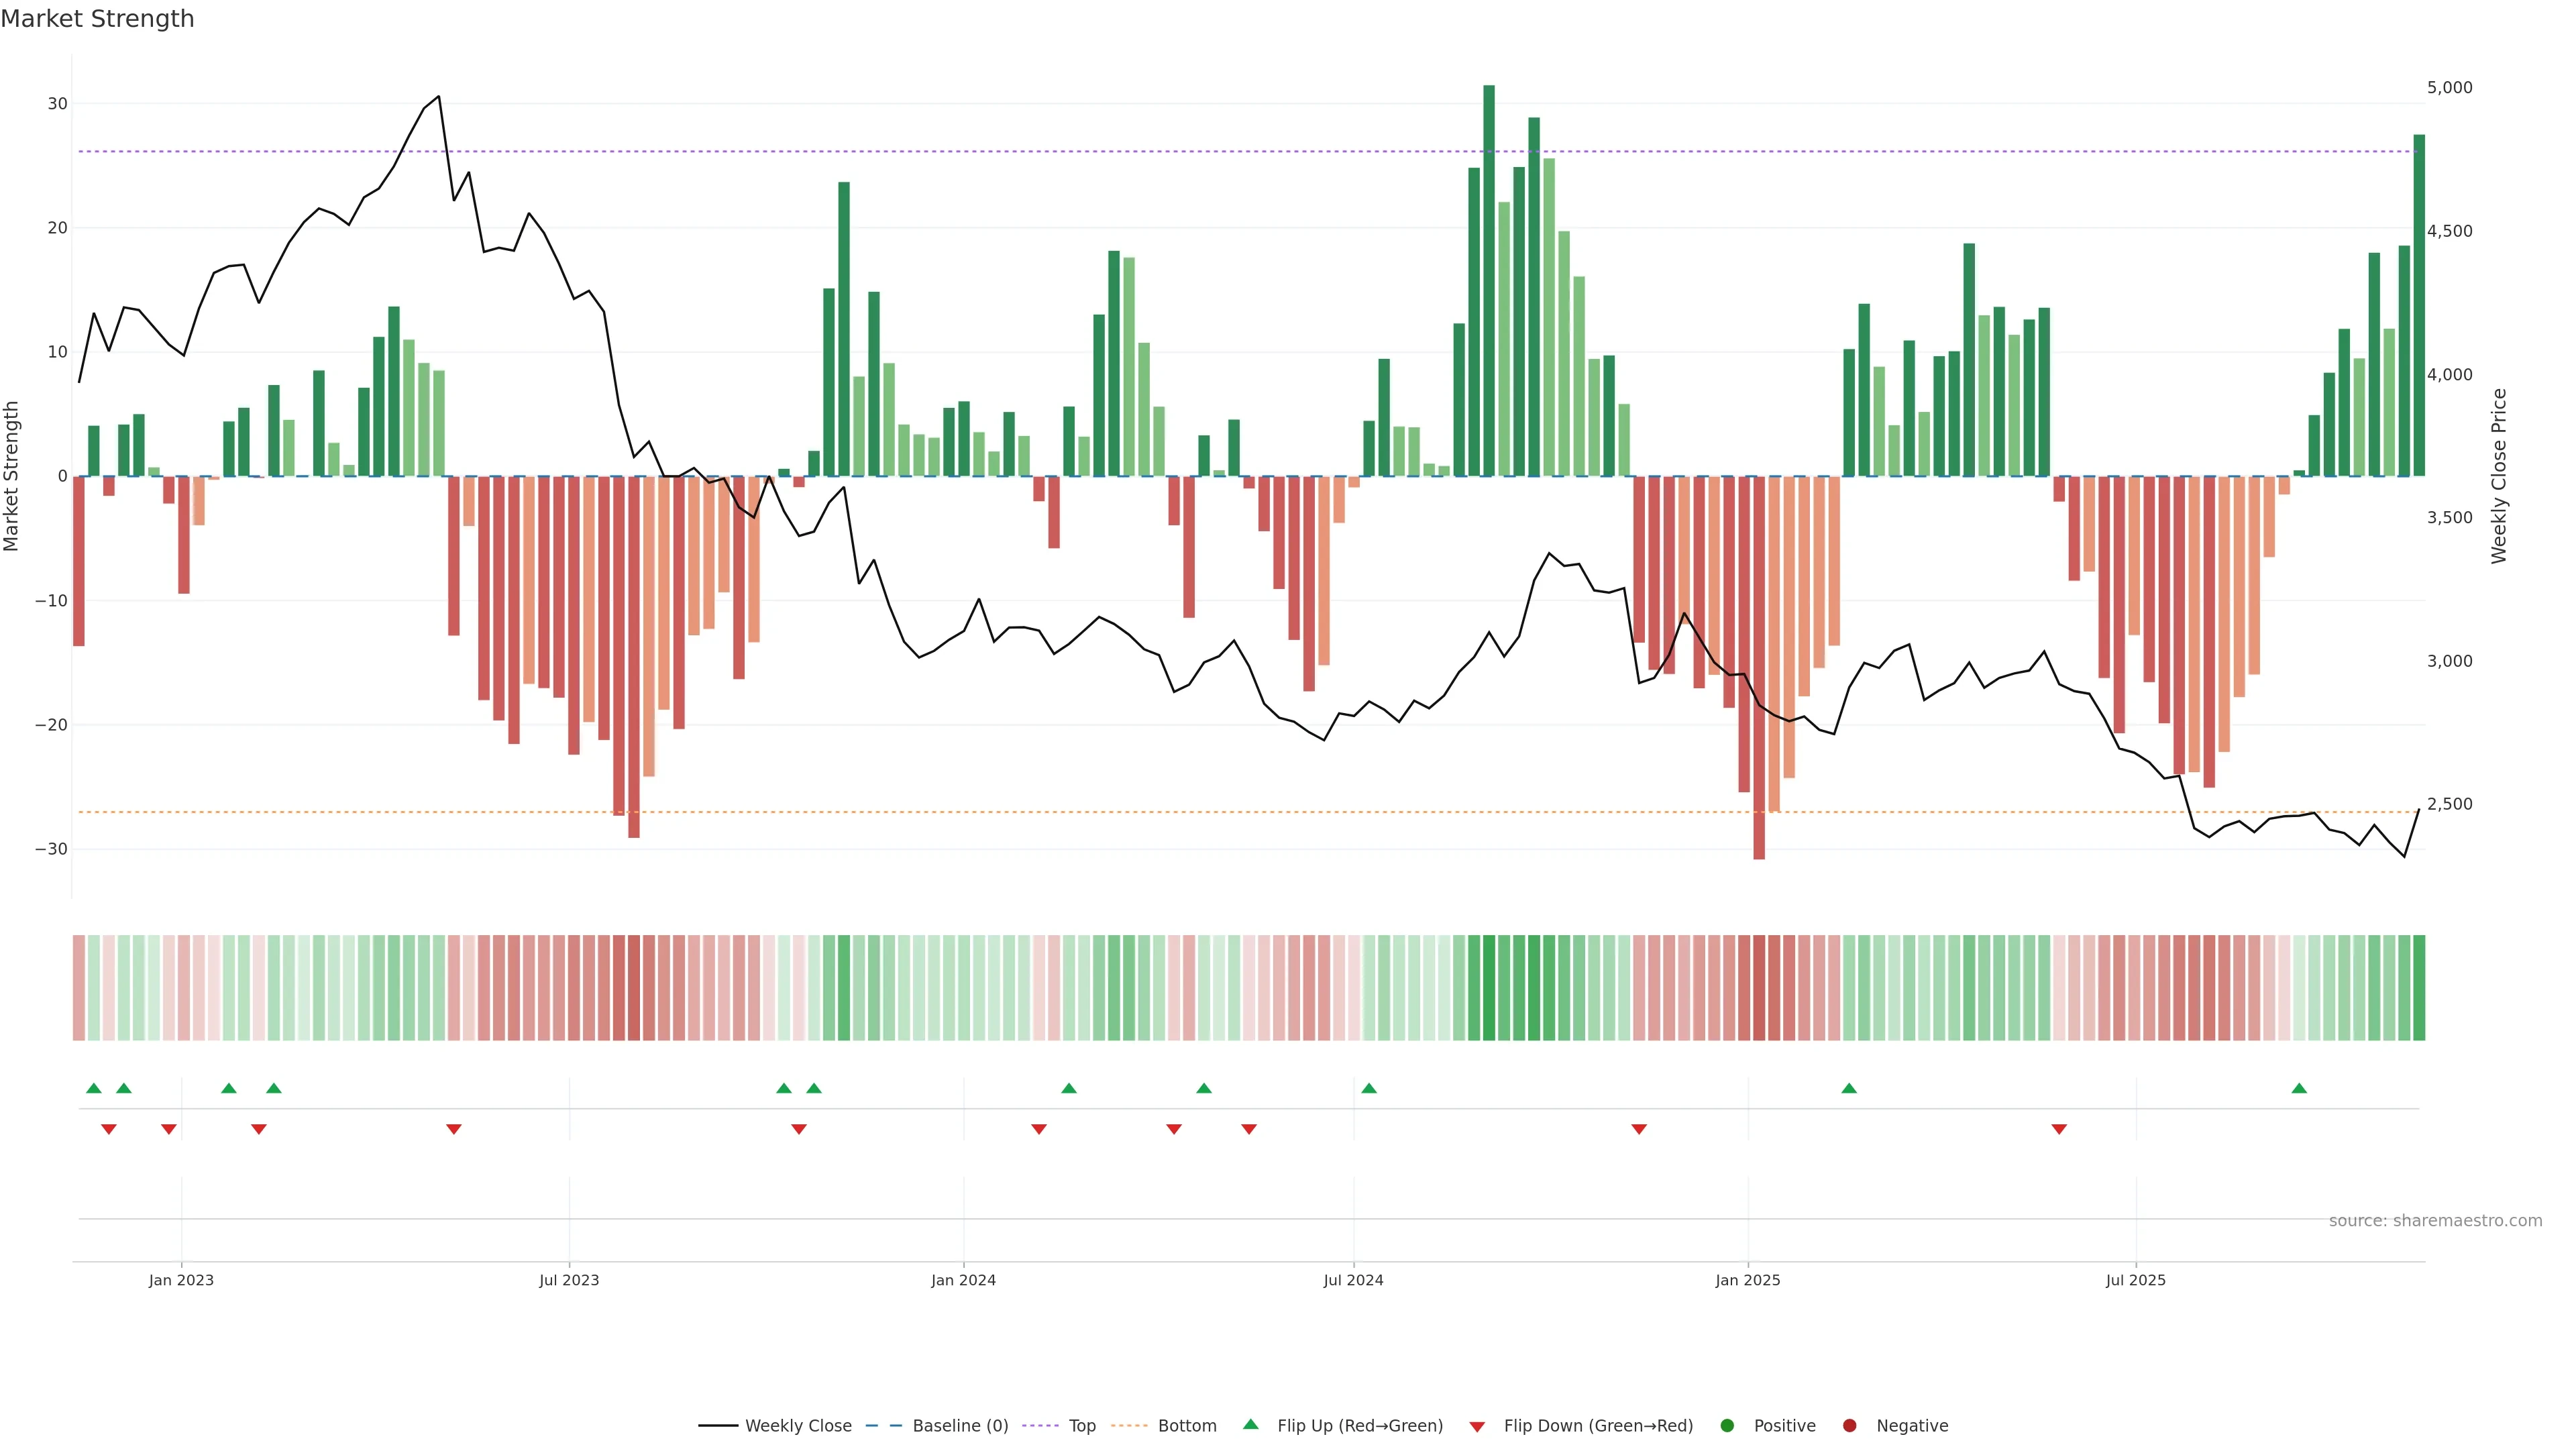The image size is (2576, 1449).
Task: Click the last green Flip Up triangle marker
Action: [2299, 1088]
